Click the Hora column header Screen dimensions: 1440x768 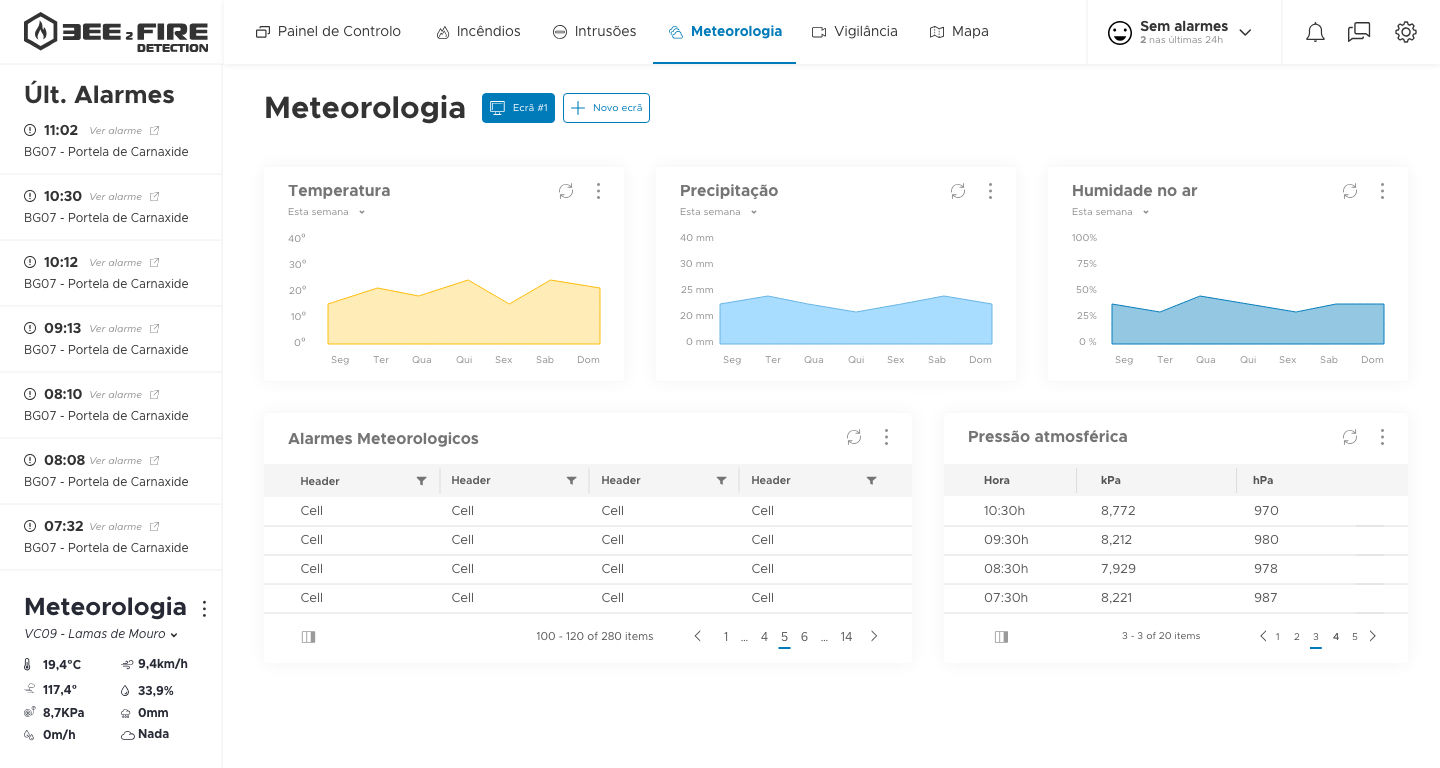(x=997, y=481)
